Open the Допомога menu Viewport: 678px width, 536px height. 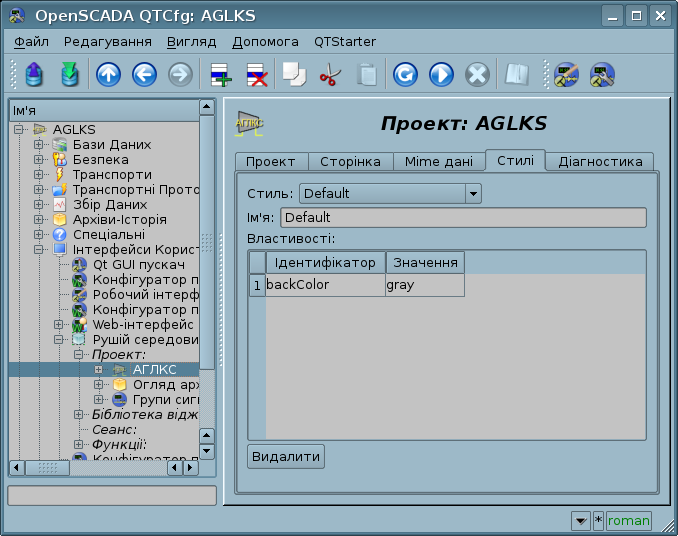coord(265,41)
